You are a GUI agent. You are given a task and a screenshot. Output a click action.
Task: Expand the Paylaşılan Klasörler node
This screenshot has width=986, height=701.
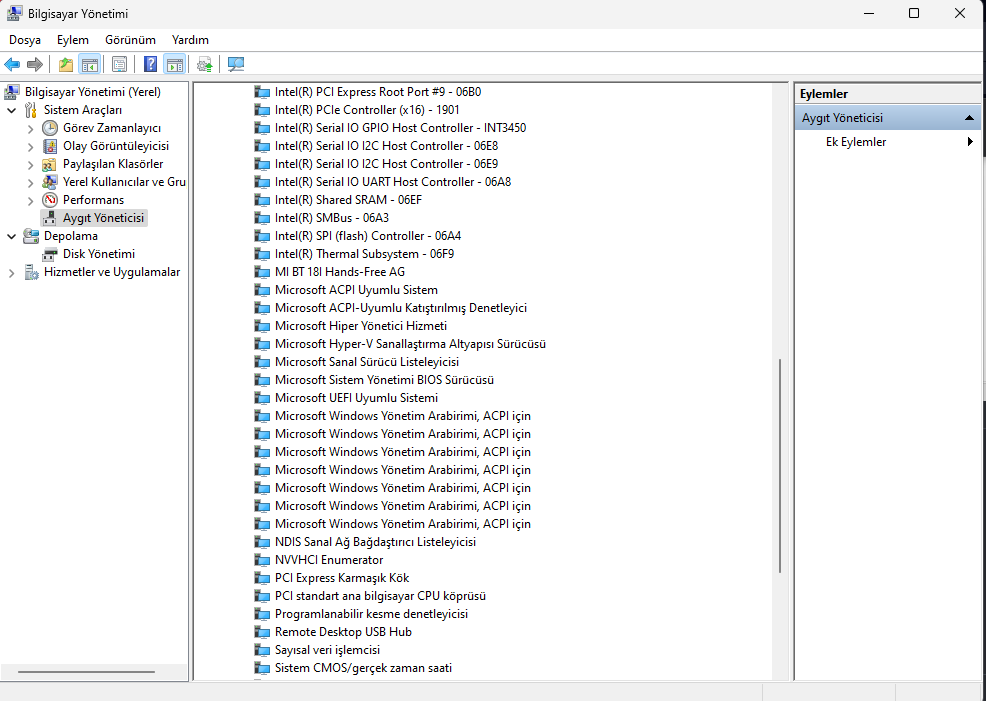(x=30, y=165)
